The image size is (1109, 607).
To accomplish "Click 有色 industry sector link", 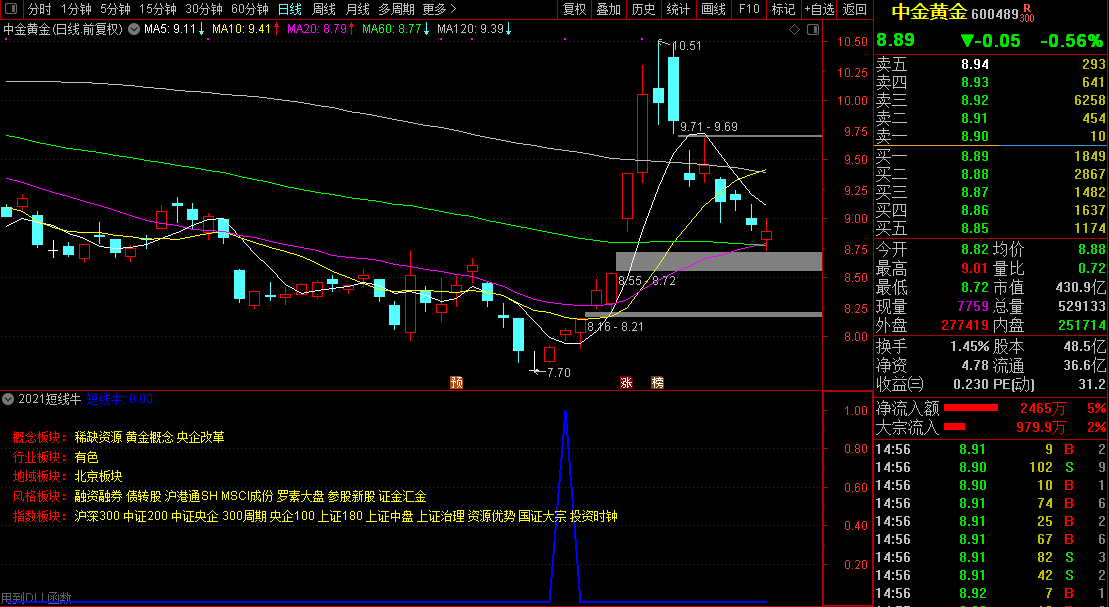I will click(86, 458).
